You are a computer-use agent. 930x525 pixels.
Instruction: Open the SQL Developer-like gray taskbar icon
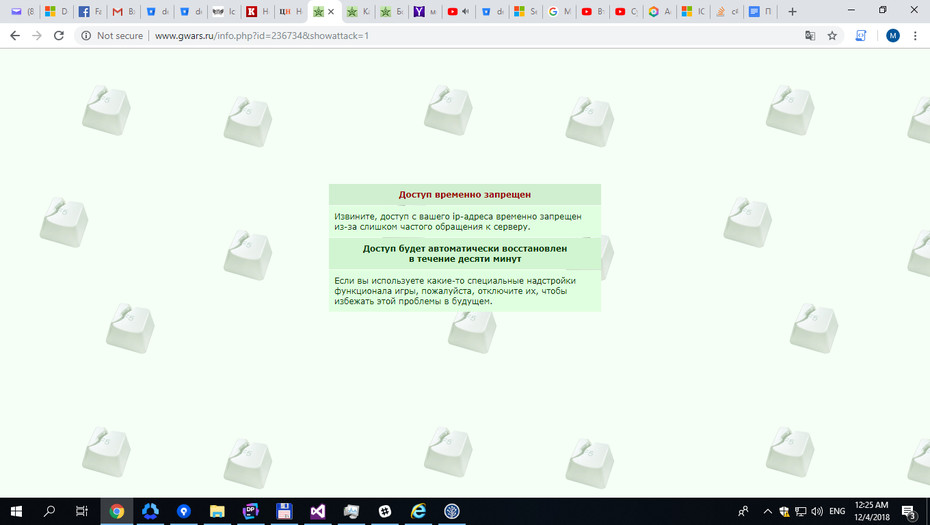(351, 511)
